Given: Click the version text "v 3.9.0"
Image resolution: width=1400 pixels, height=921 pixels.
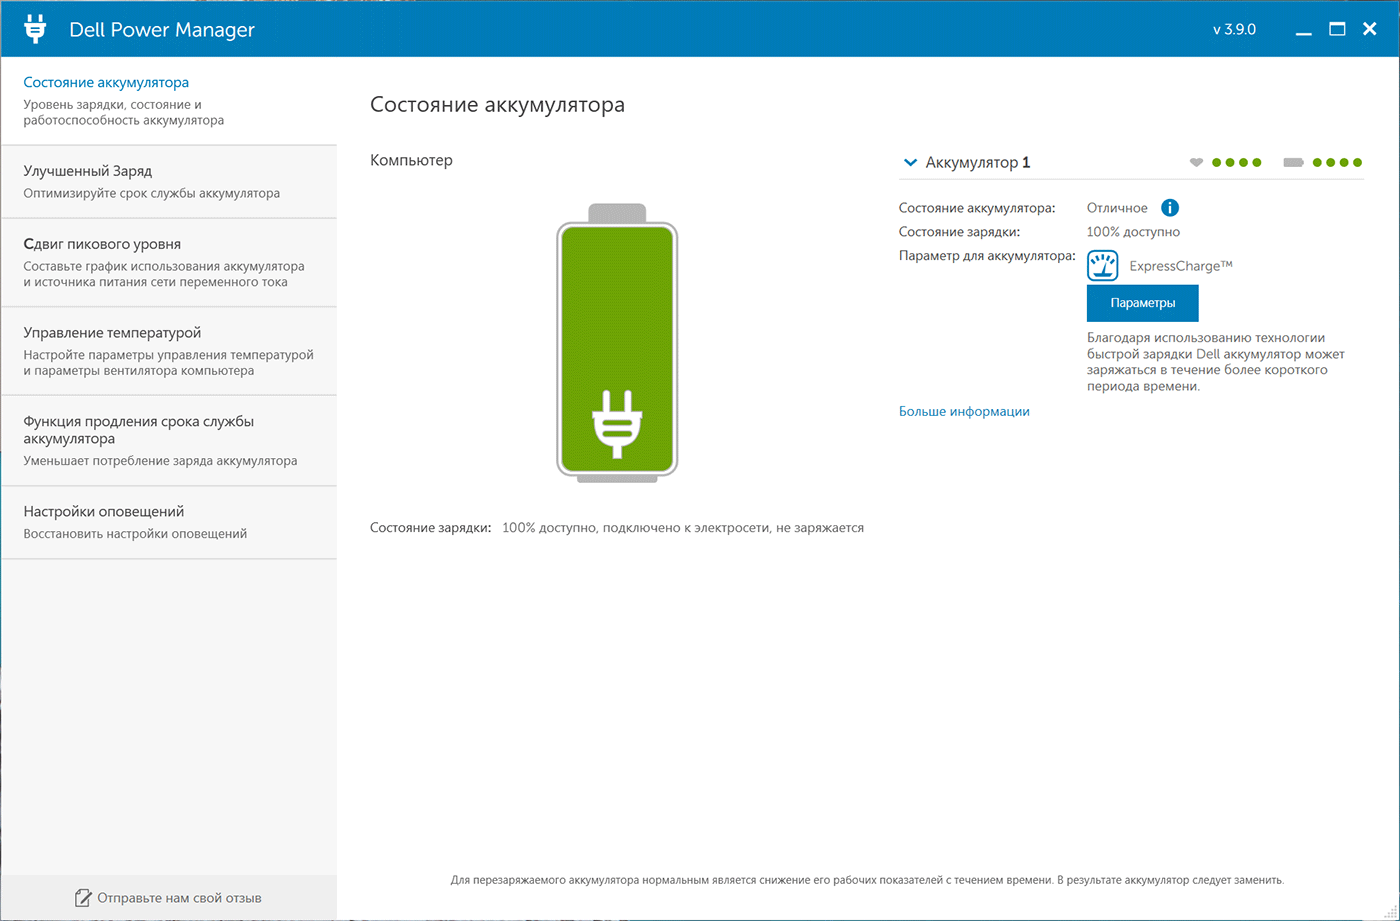Looking at the screenshot, I should click(1234, 30).
